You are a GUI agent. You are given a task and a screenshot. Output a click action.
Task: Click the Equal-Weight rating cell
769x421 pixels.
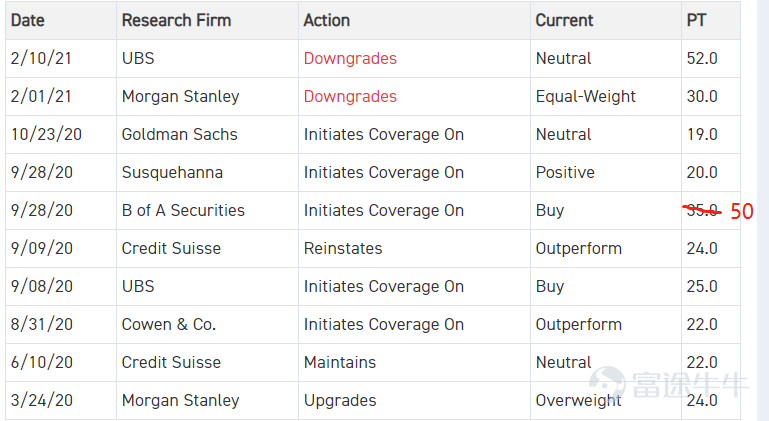[606, 96]
